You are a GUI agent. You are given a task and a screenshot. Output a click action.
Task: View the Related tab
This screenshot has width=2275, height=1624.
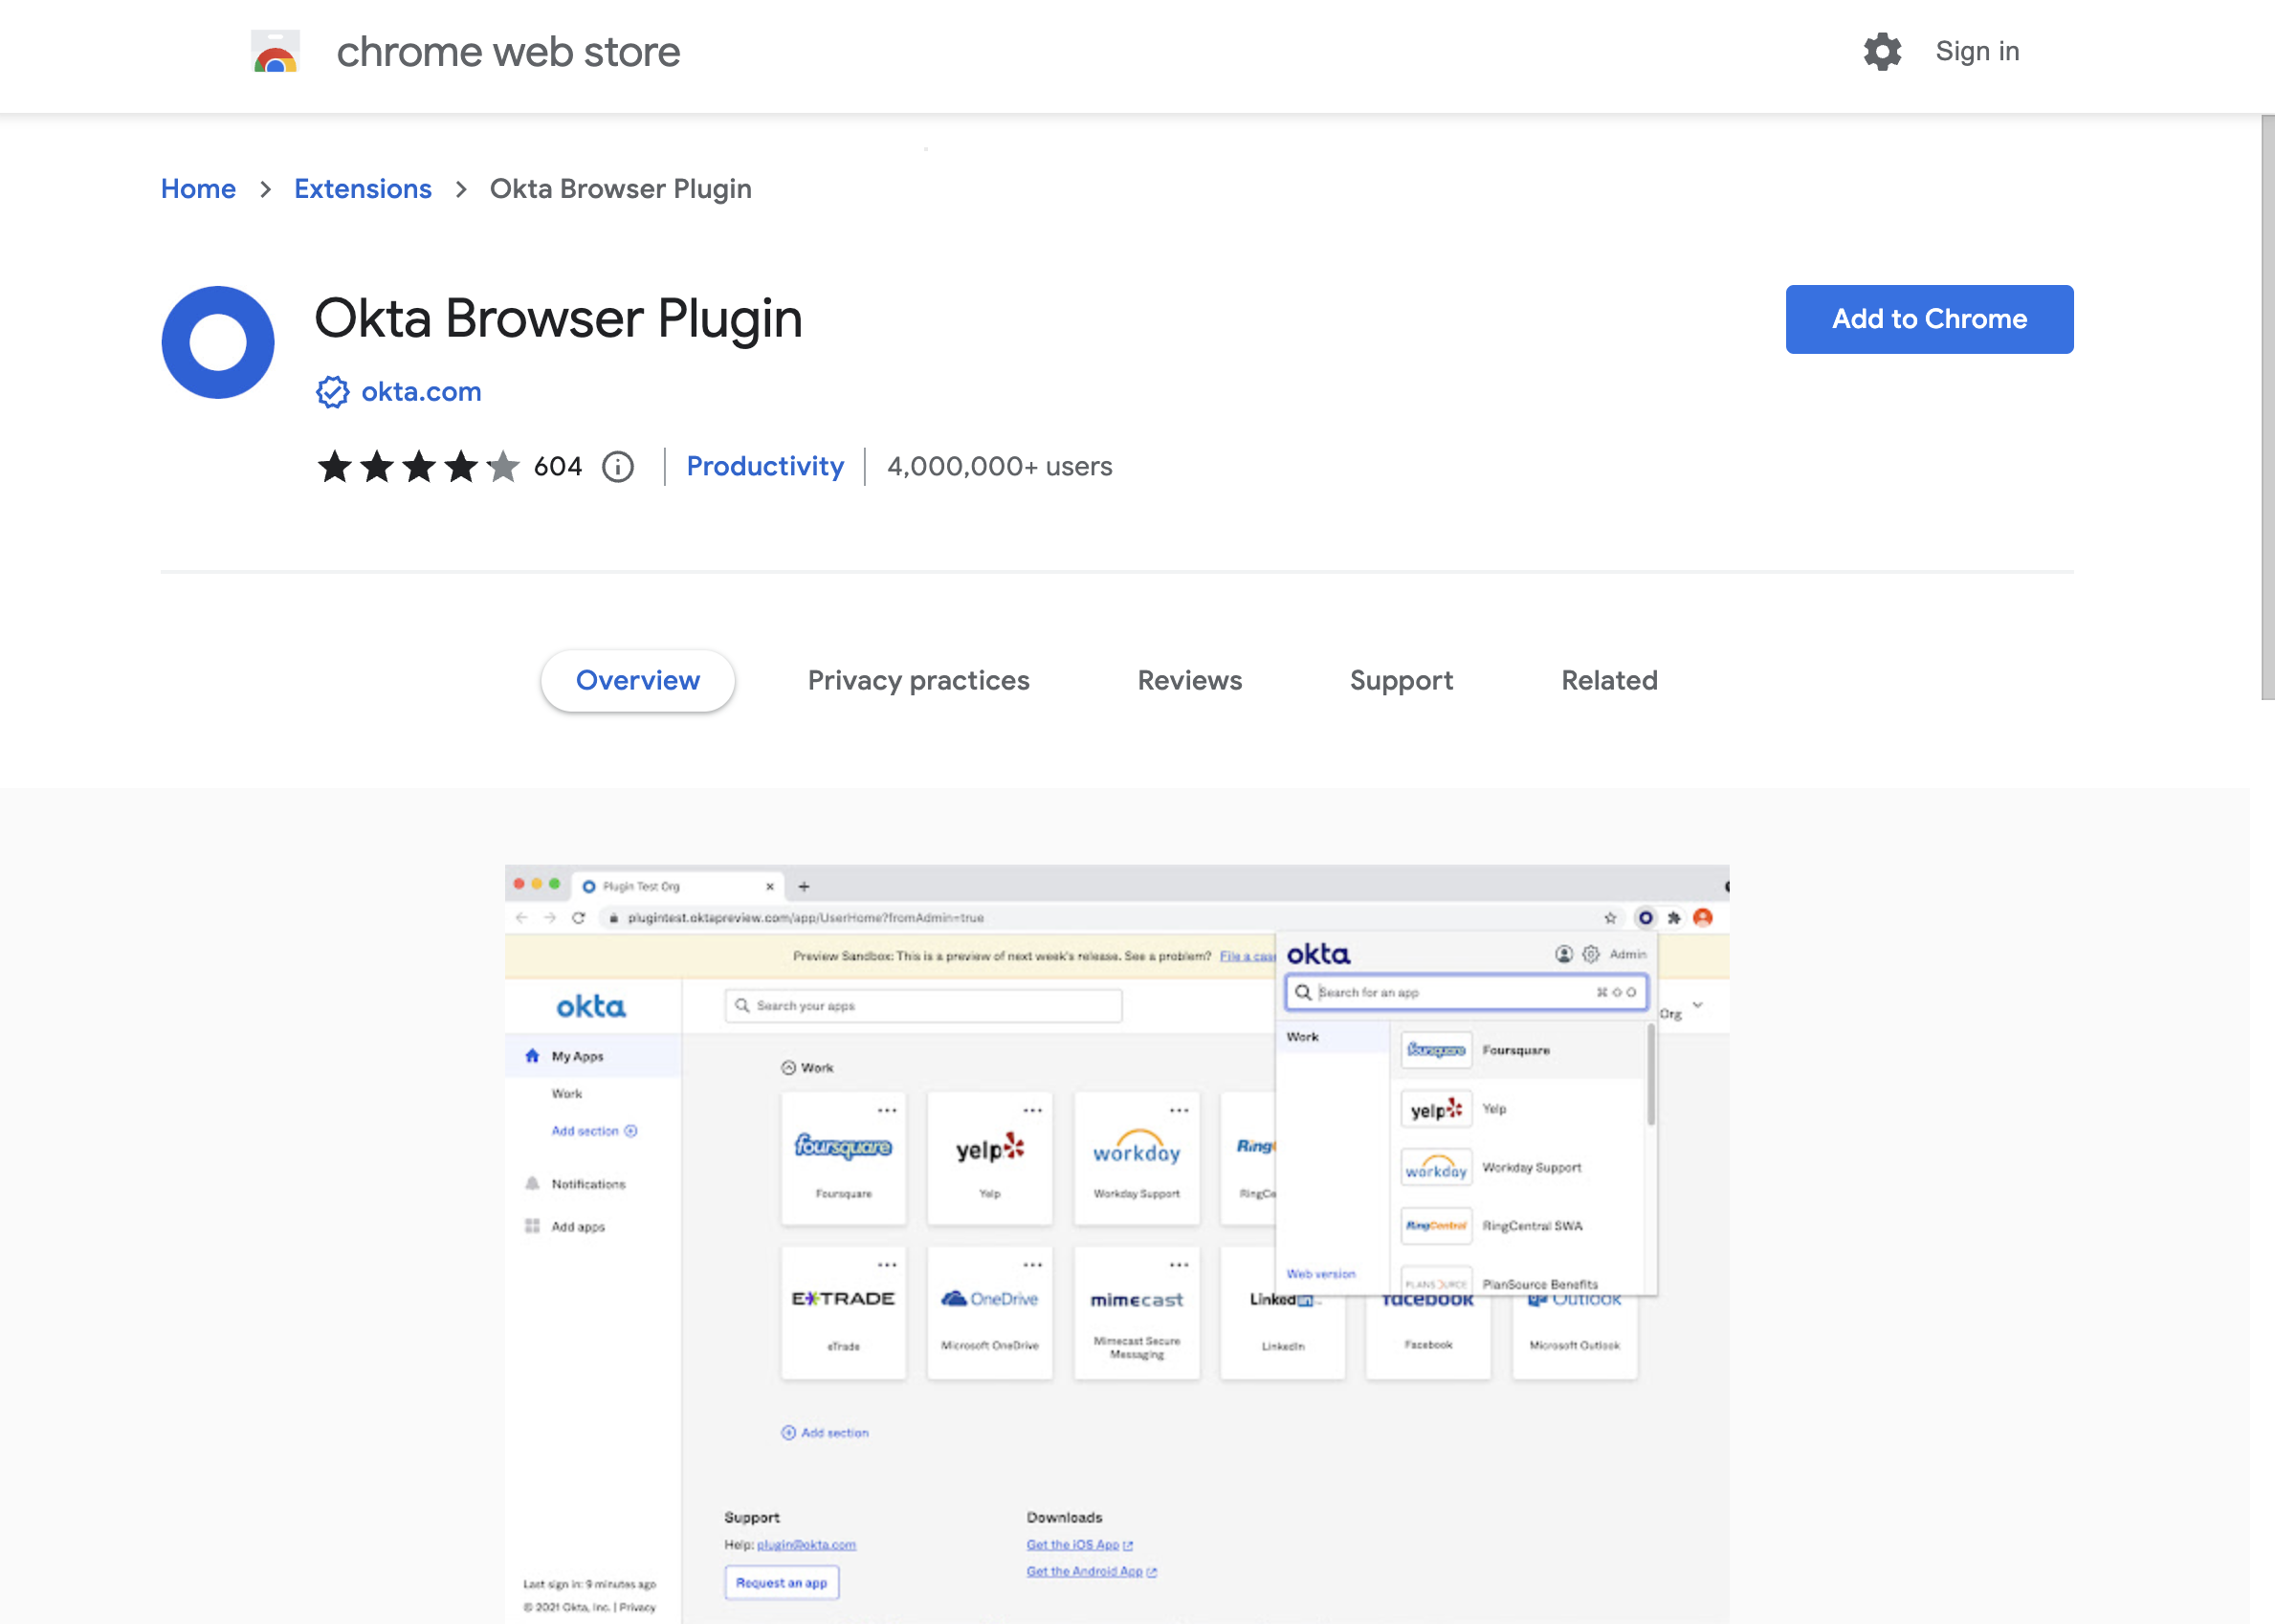[x=1609, y=680]
